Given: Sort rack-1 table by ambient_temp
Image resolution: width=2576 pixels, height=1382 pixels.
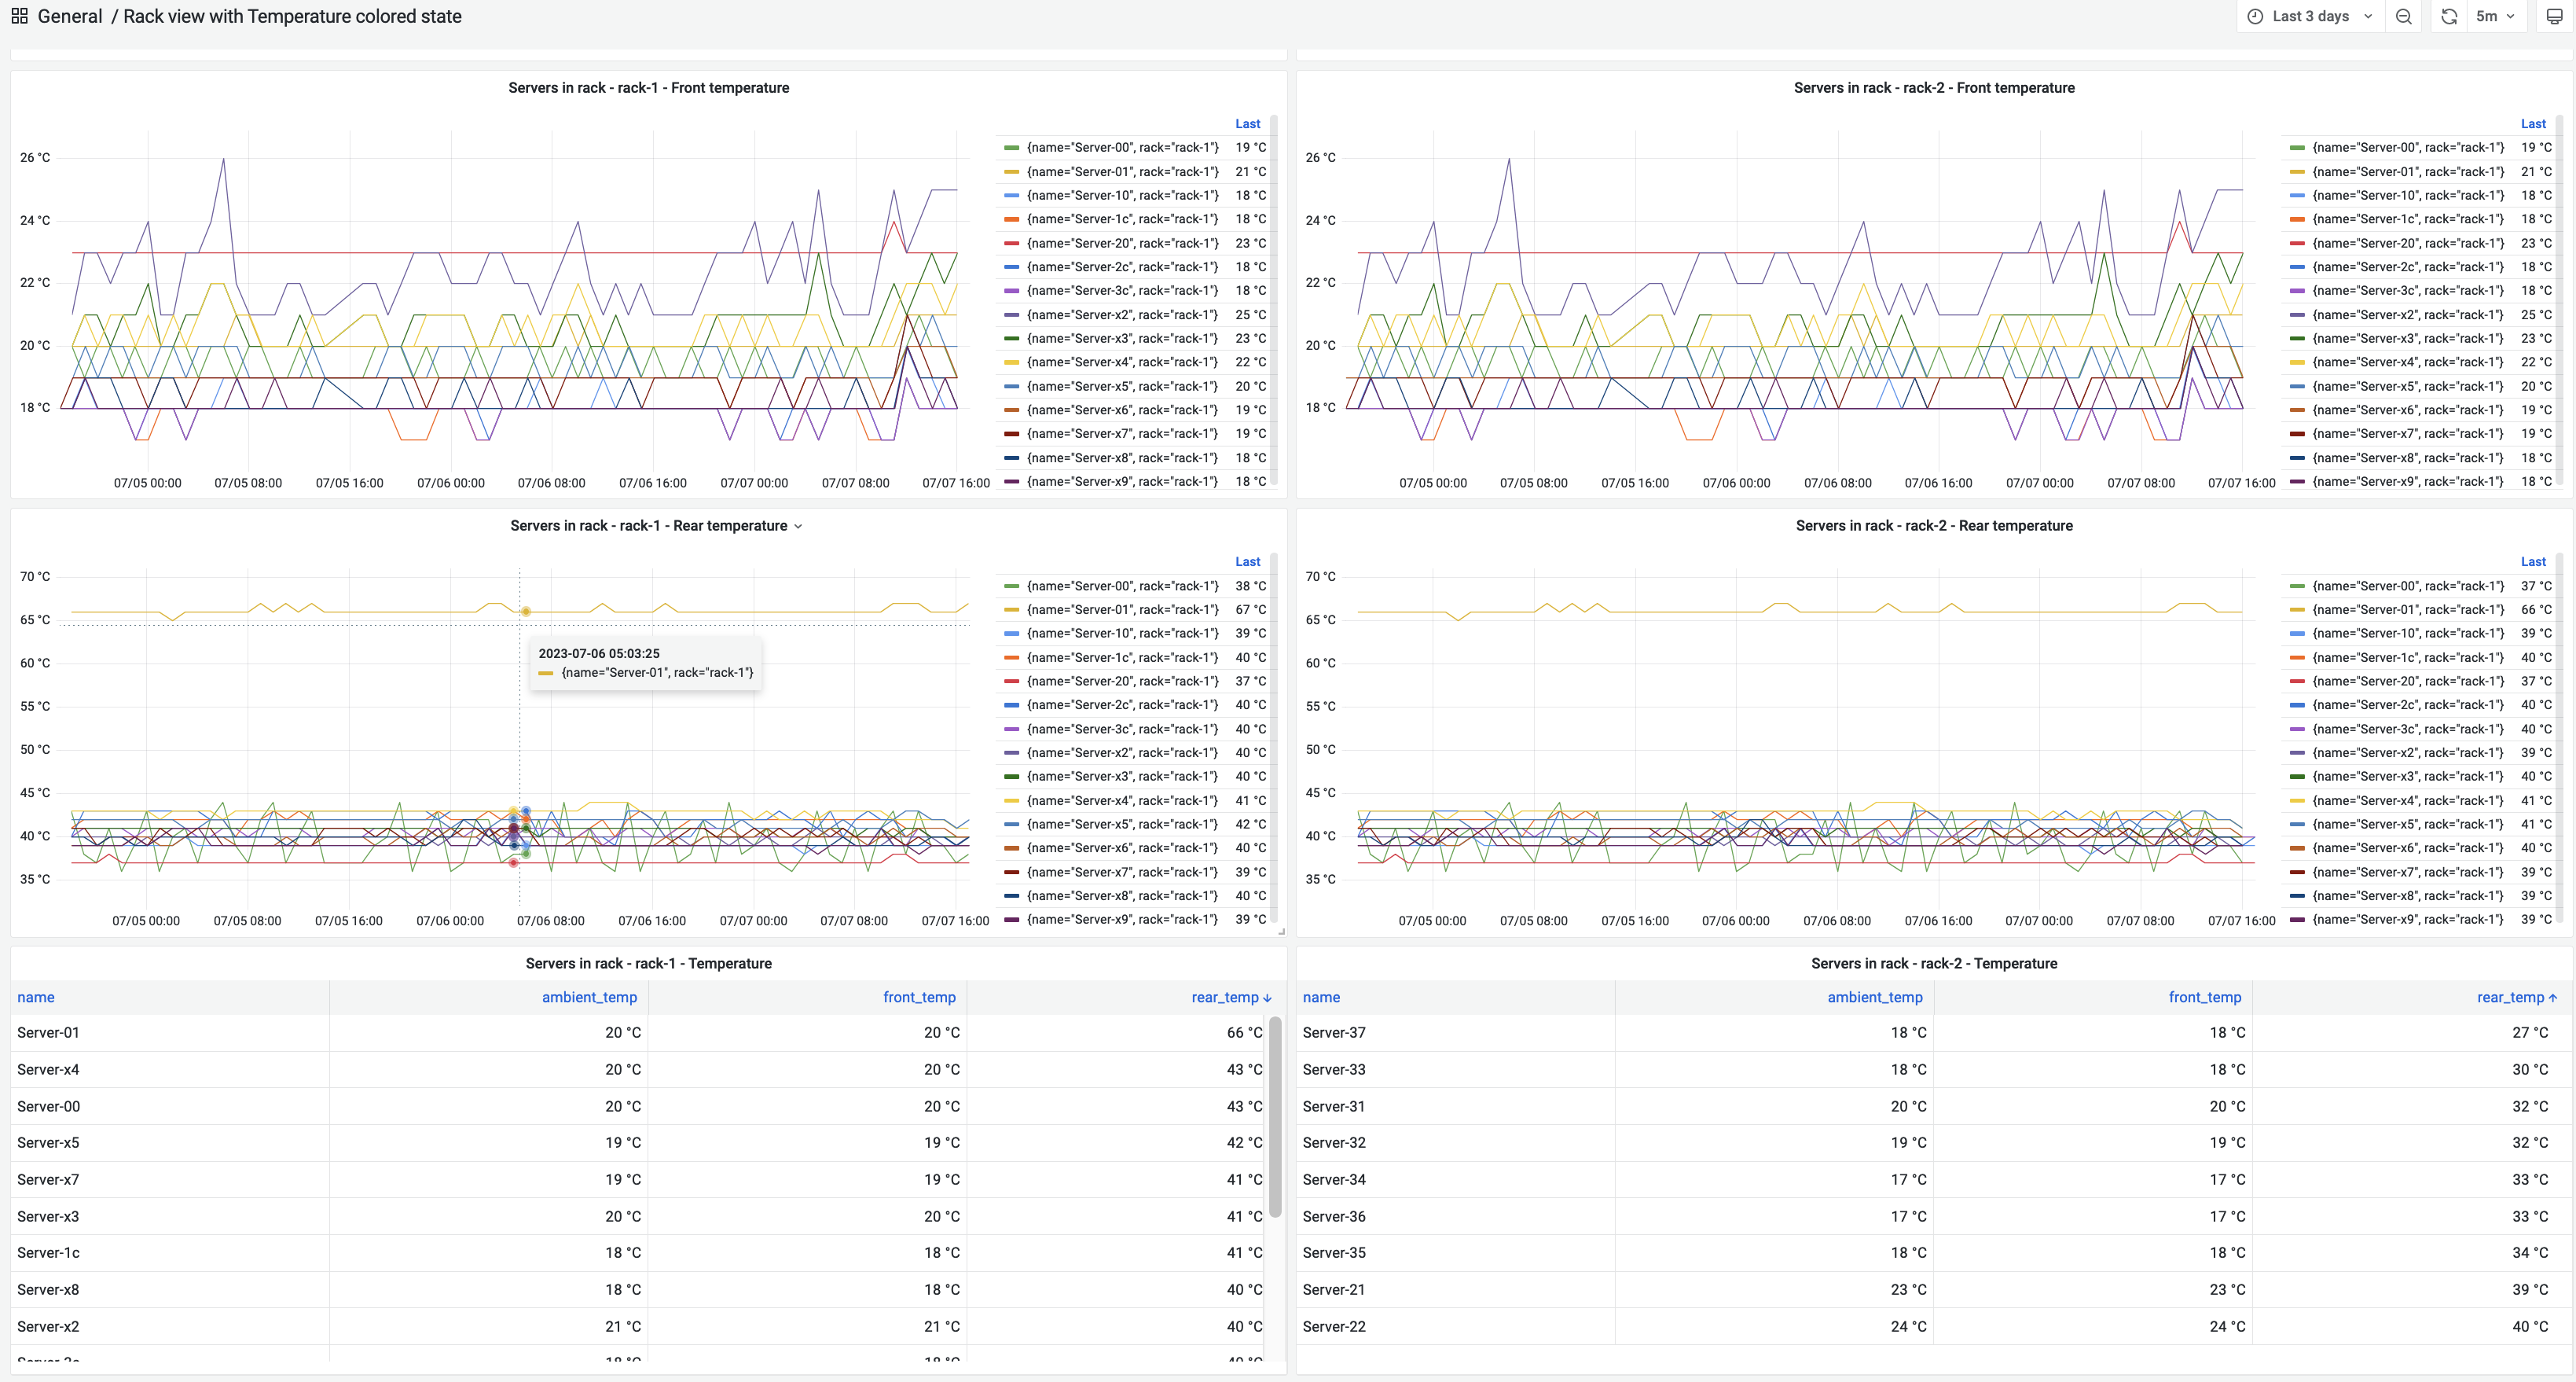Looking at the screenshot, I should [589, 997].
